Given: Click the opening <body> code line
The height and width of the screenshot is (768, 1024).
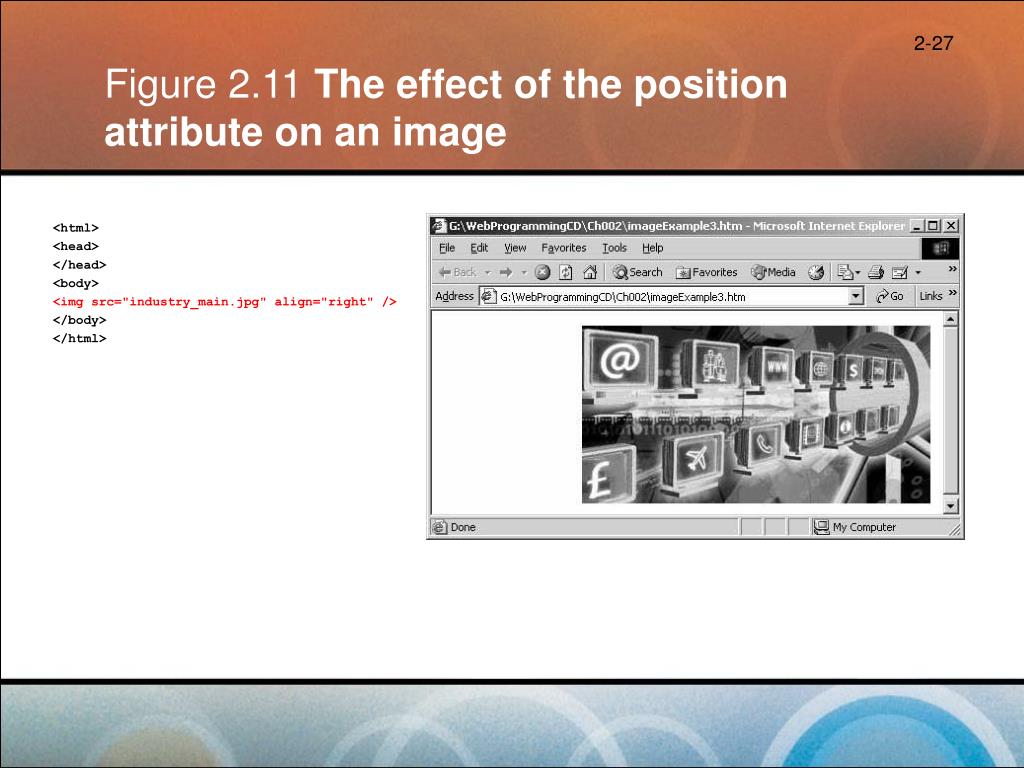Looking at the screenshot, I should click(x=76, y=283).
